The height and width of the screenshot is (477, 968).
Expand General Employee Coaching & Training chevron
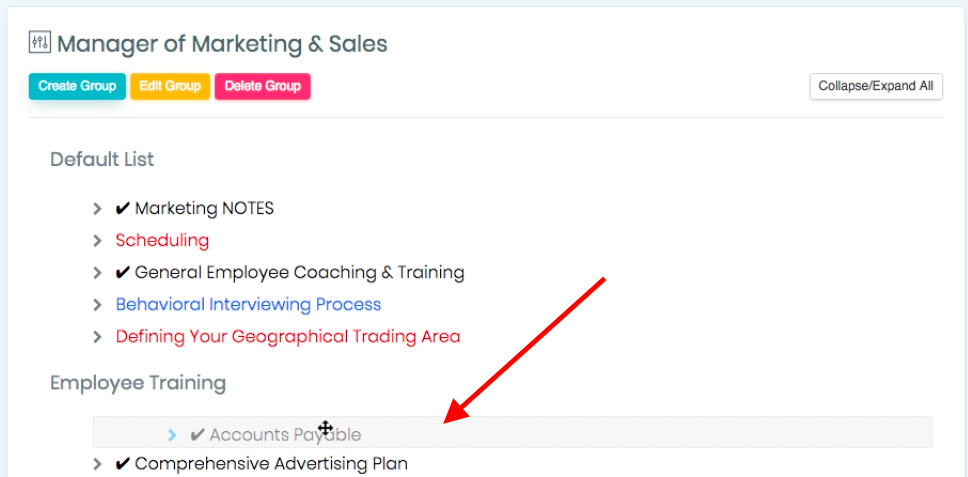point(97,272)
